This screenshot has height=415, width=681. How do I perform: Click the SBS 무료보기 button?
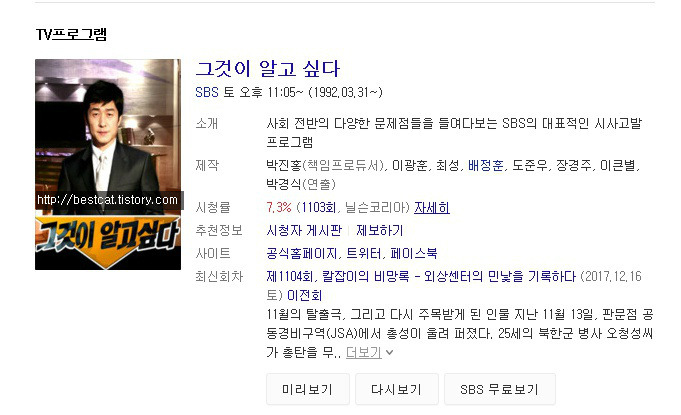point(499,389)
